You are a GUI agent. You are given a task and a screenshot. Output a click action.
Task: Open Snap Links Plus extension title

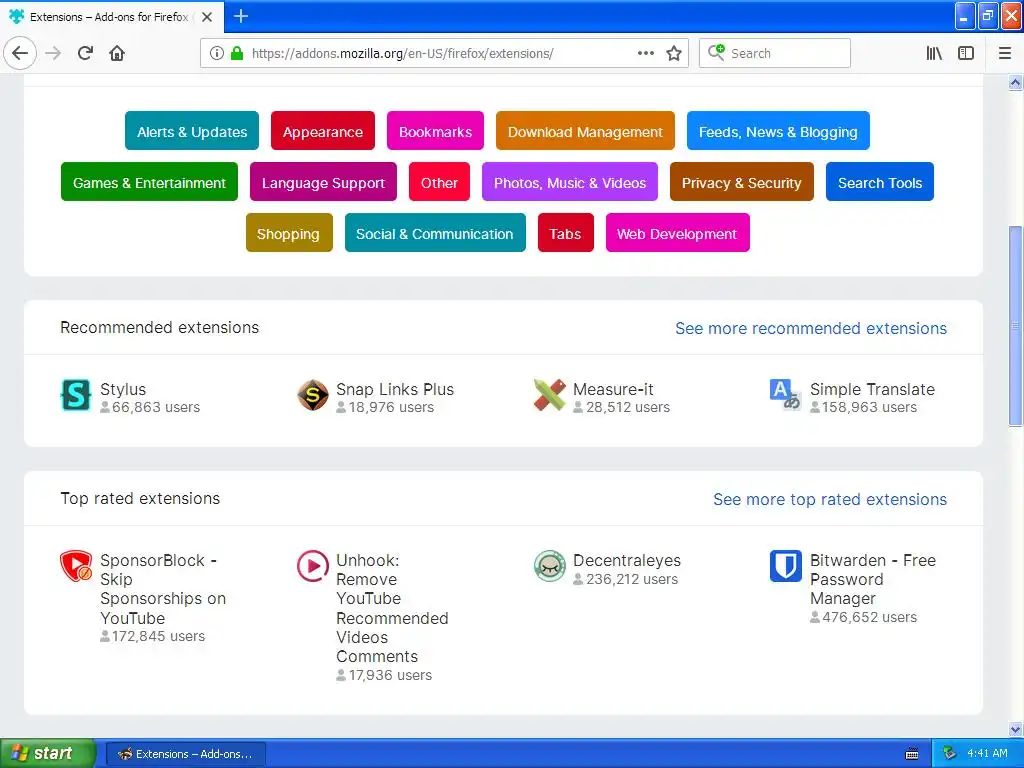[394, 389]
